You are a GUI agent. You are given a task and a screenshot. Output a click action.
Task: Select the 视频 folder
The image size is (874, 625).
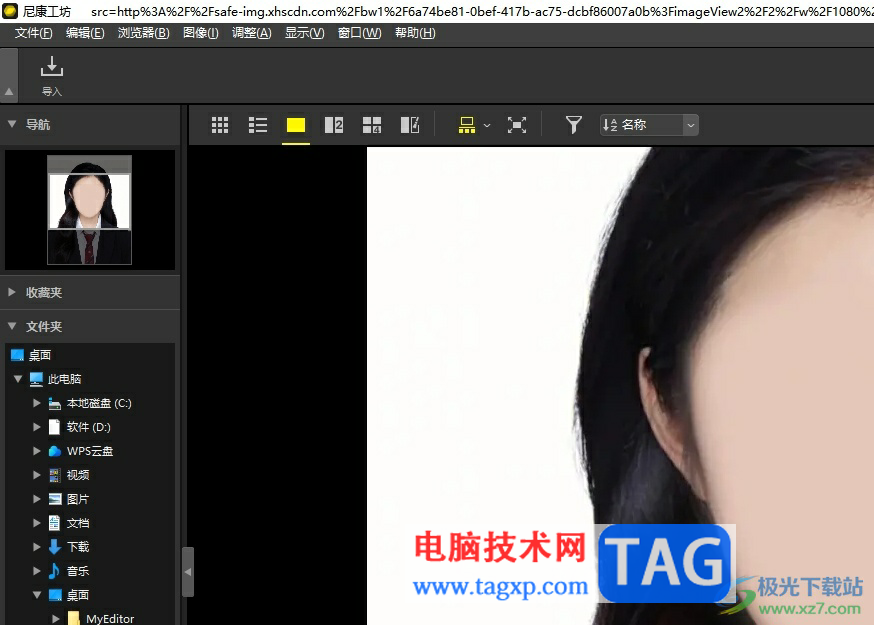click(x=77, y=475)
